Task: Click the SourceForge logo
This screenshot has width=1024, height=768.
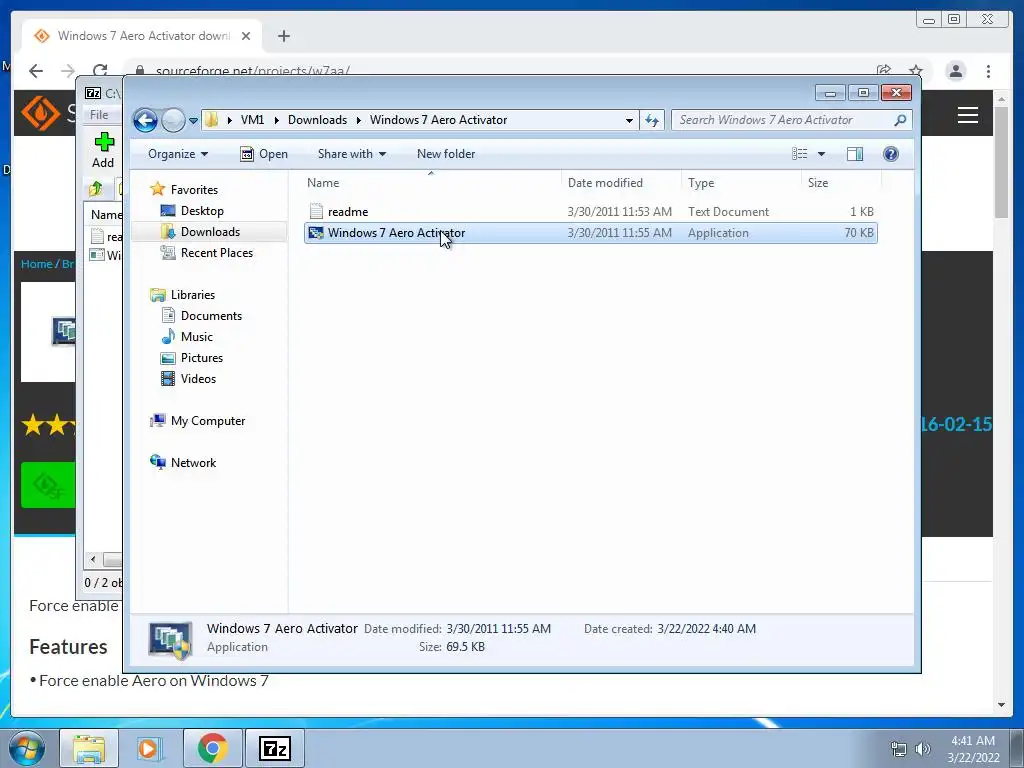Action: (40, 113)
